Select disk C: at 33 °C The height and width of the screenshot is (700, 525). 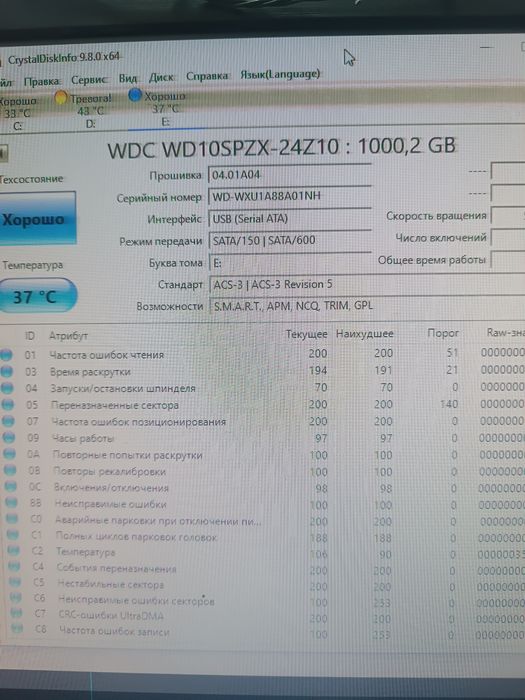pyautogui.click(x=19, y=113)
